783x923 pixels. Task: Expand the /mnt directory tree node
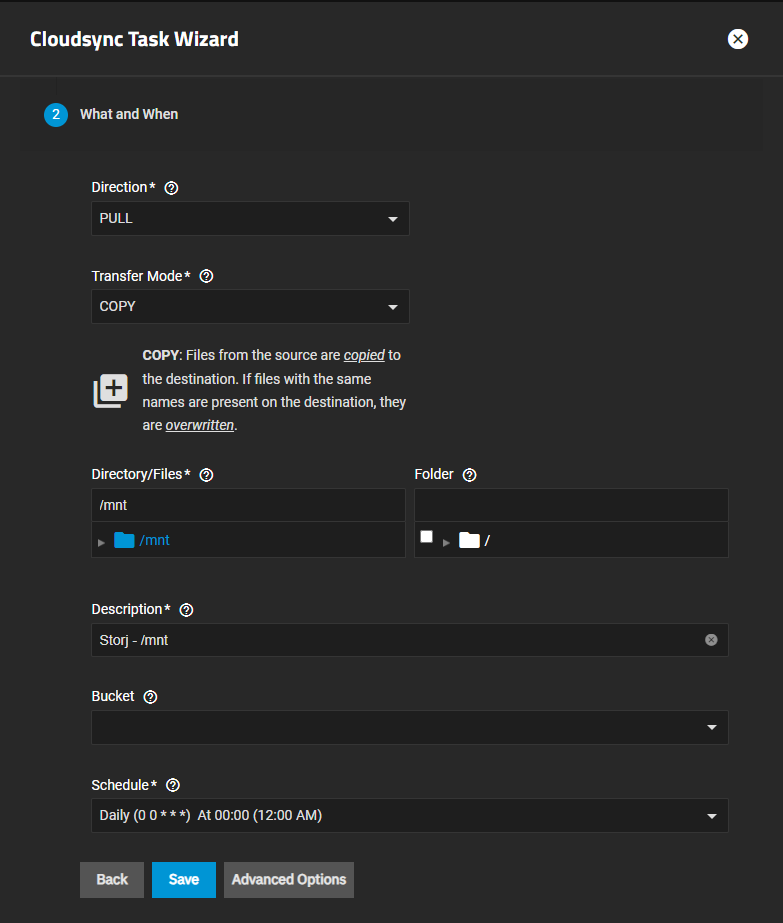(x=102, y=542)
